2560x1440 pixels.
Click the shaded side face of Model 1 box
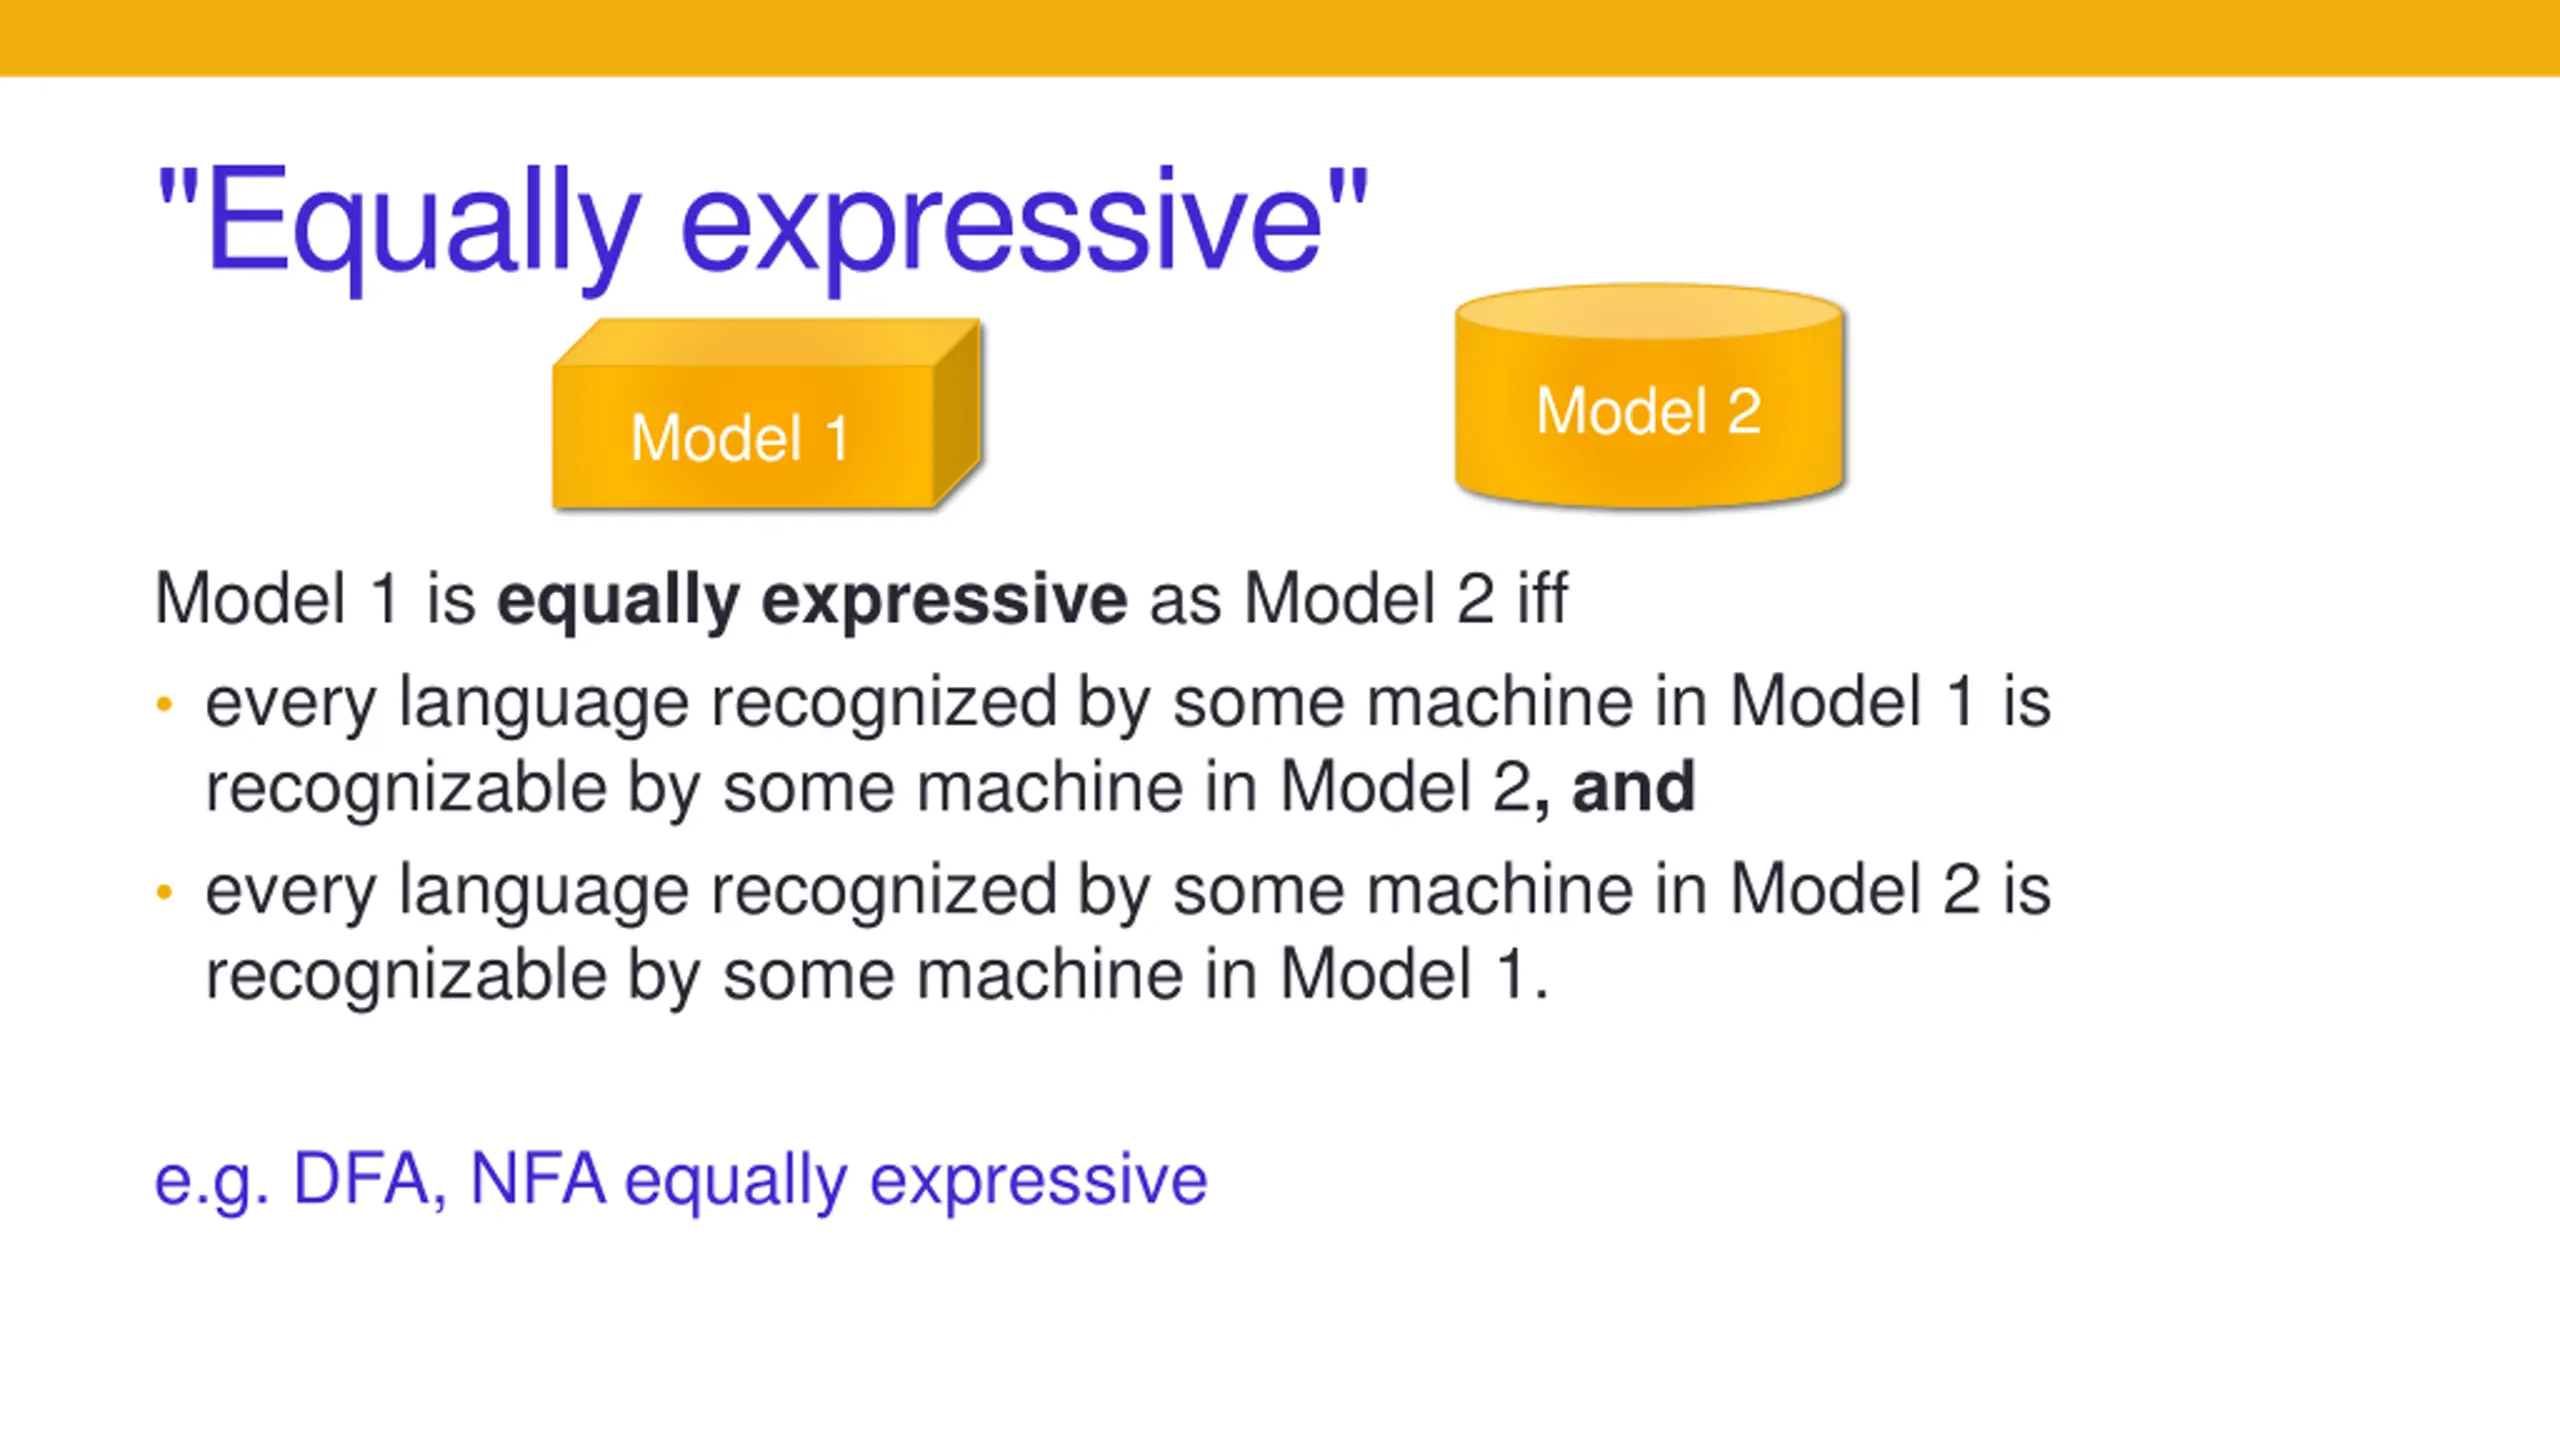point(958,412)
